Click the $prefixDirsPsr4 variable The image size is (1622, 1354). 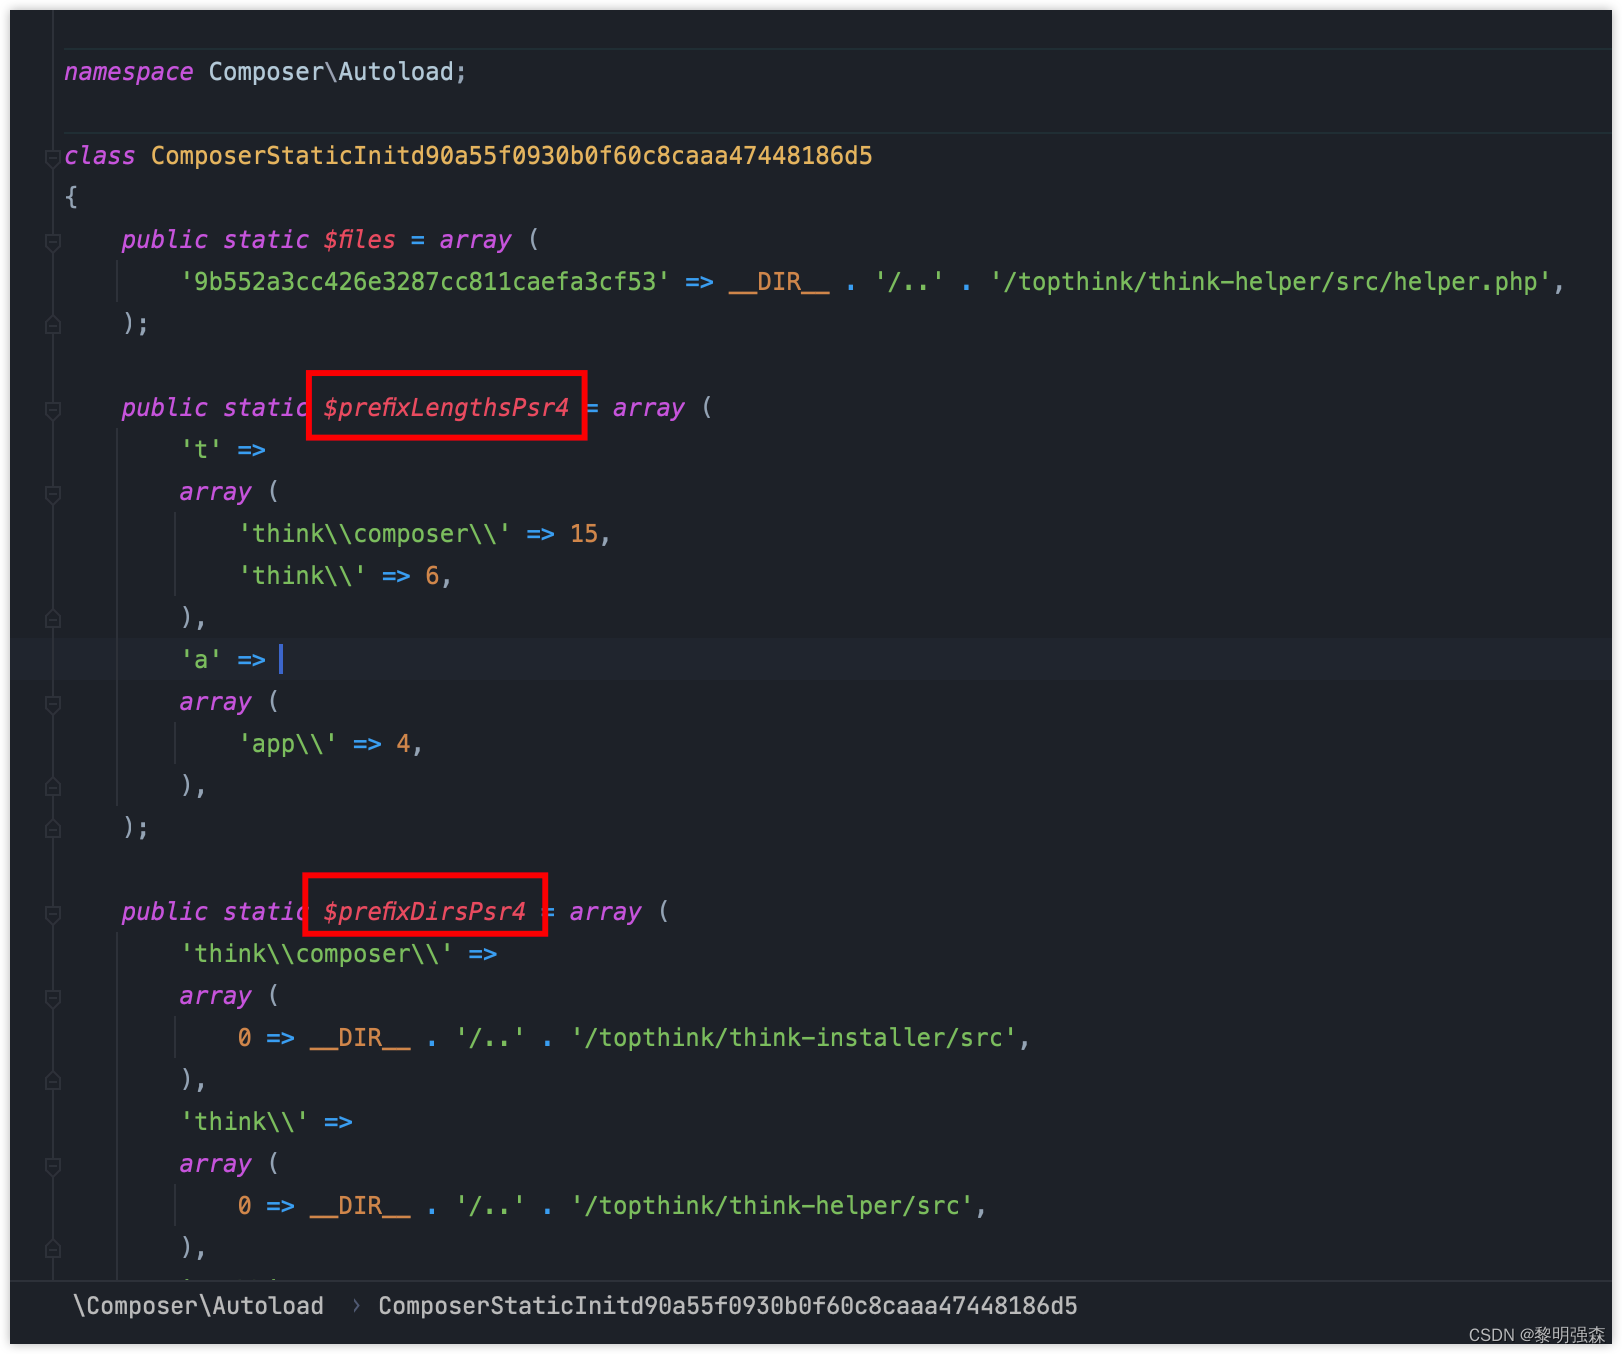[x=424, y=912]
